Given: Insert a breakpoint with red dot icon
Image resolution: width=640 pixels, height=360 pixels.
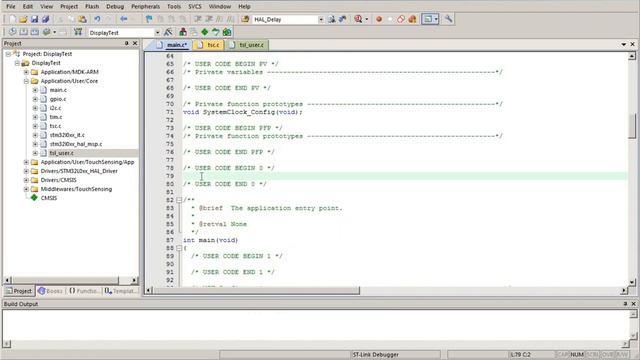Looking at the screenshot, I should point(379,19).
